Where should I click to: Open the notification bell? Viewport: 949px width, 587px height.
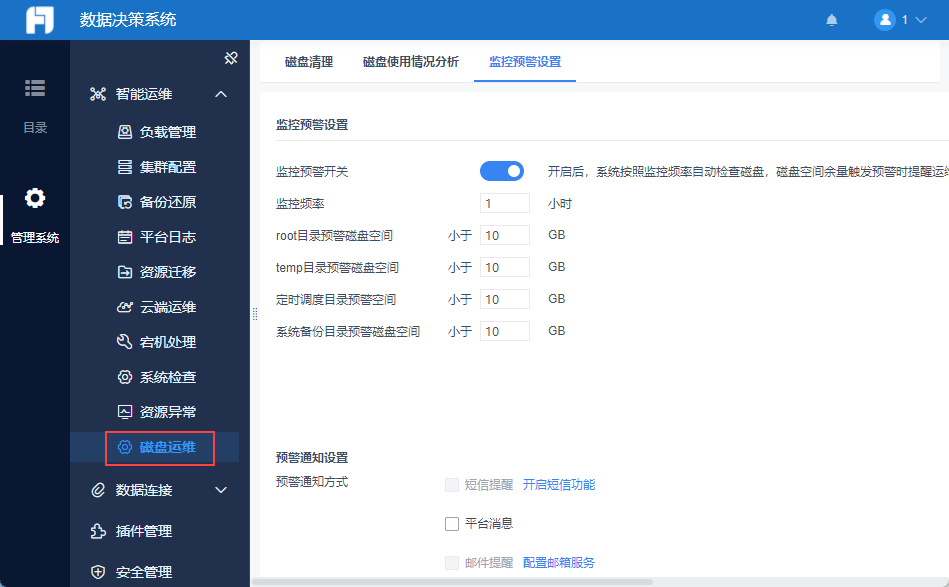pyautogui.click(x=832, y=20)
